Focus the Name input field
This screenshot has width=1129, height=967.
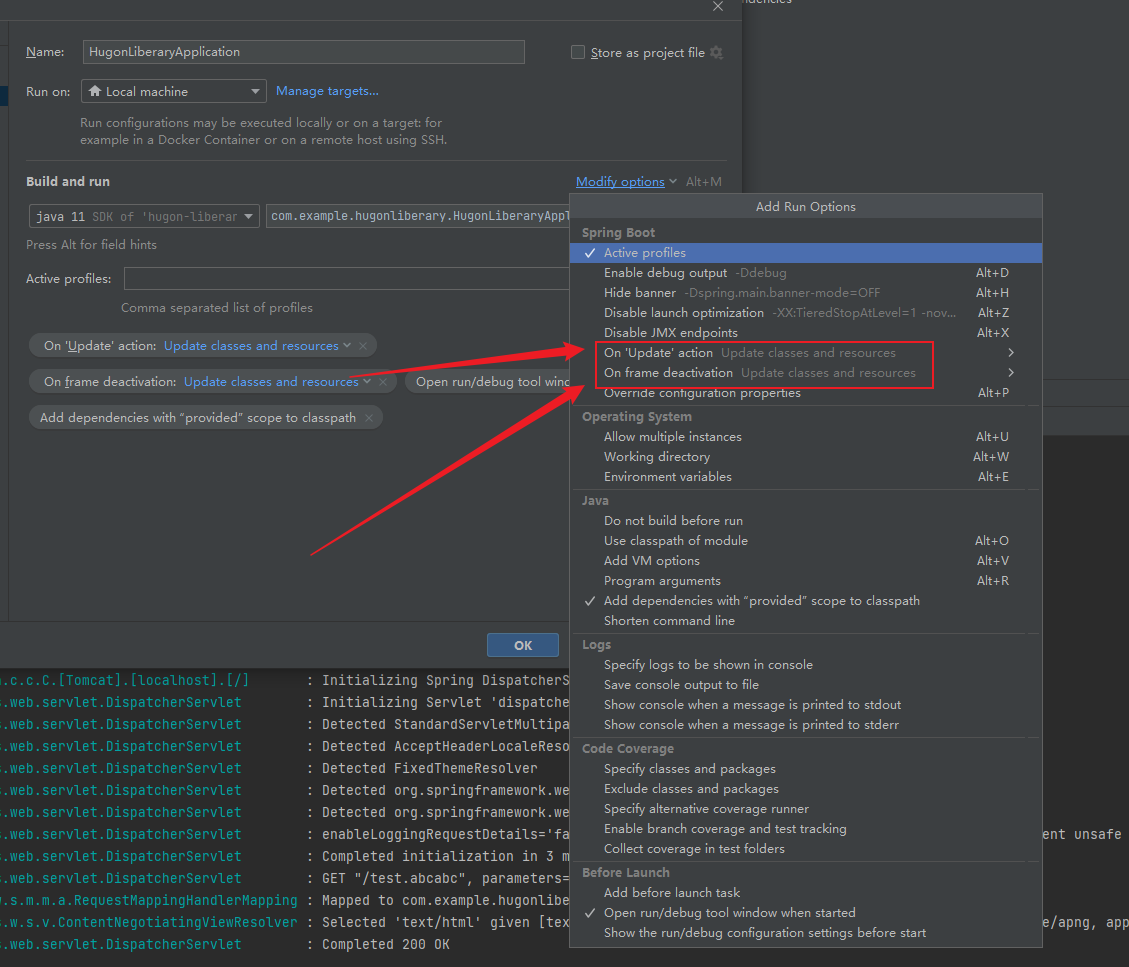point(303,52)
